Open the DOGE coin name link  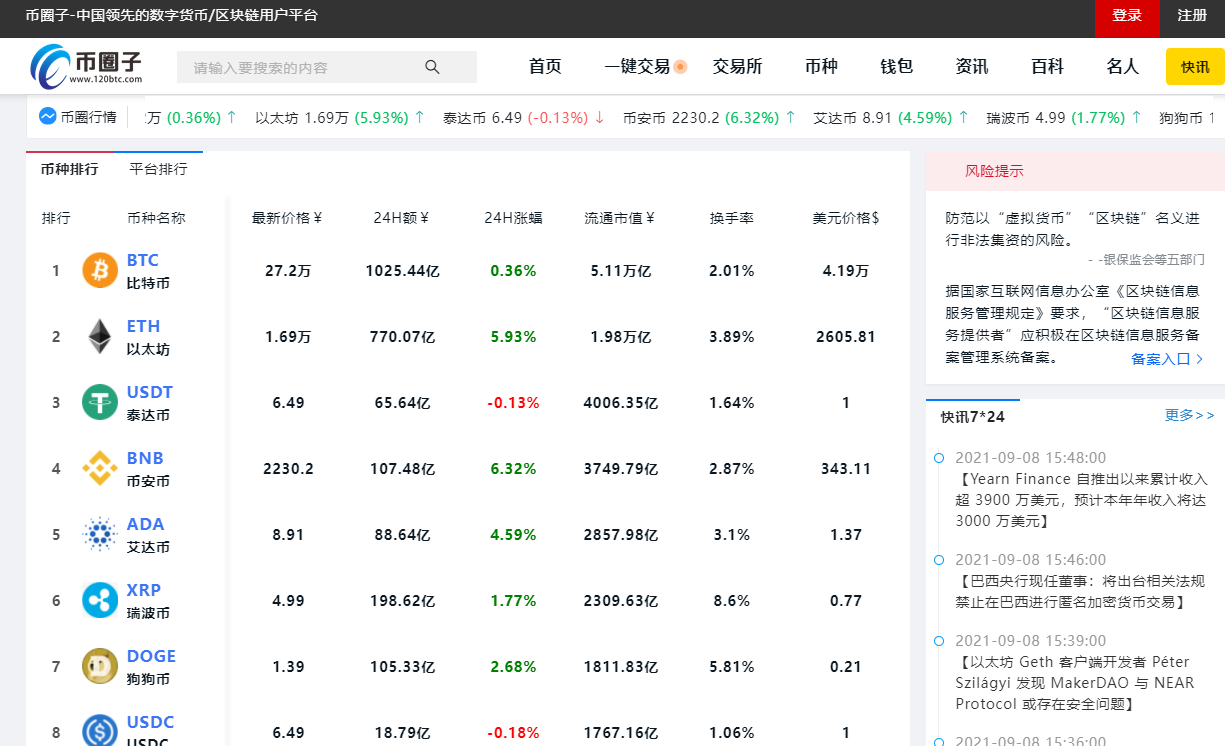coord(151,656)
